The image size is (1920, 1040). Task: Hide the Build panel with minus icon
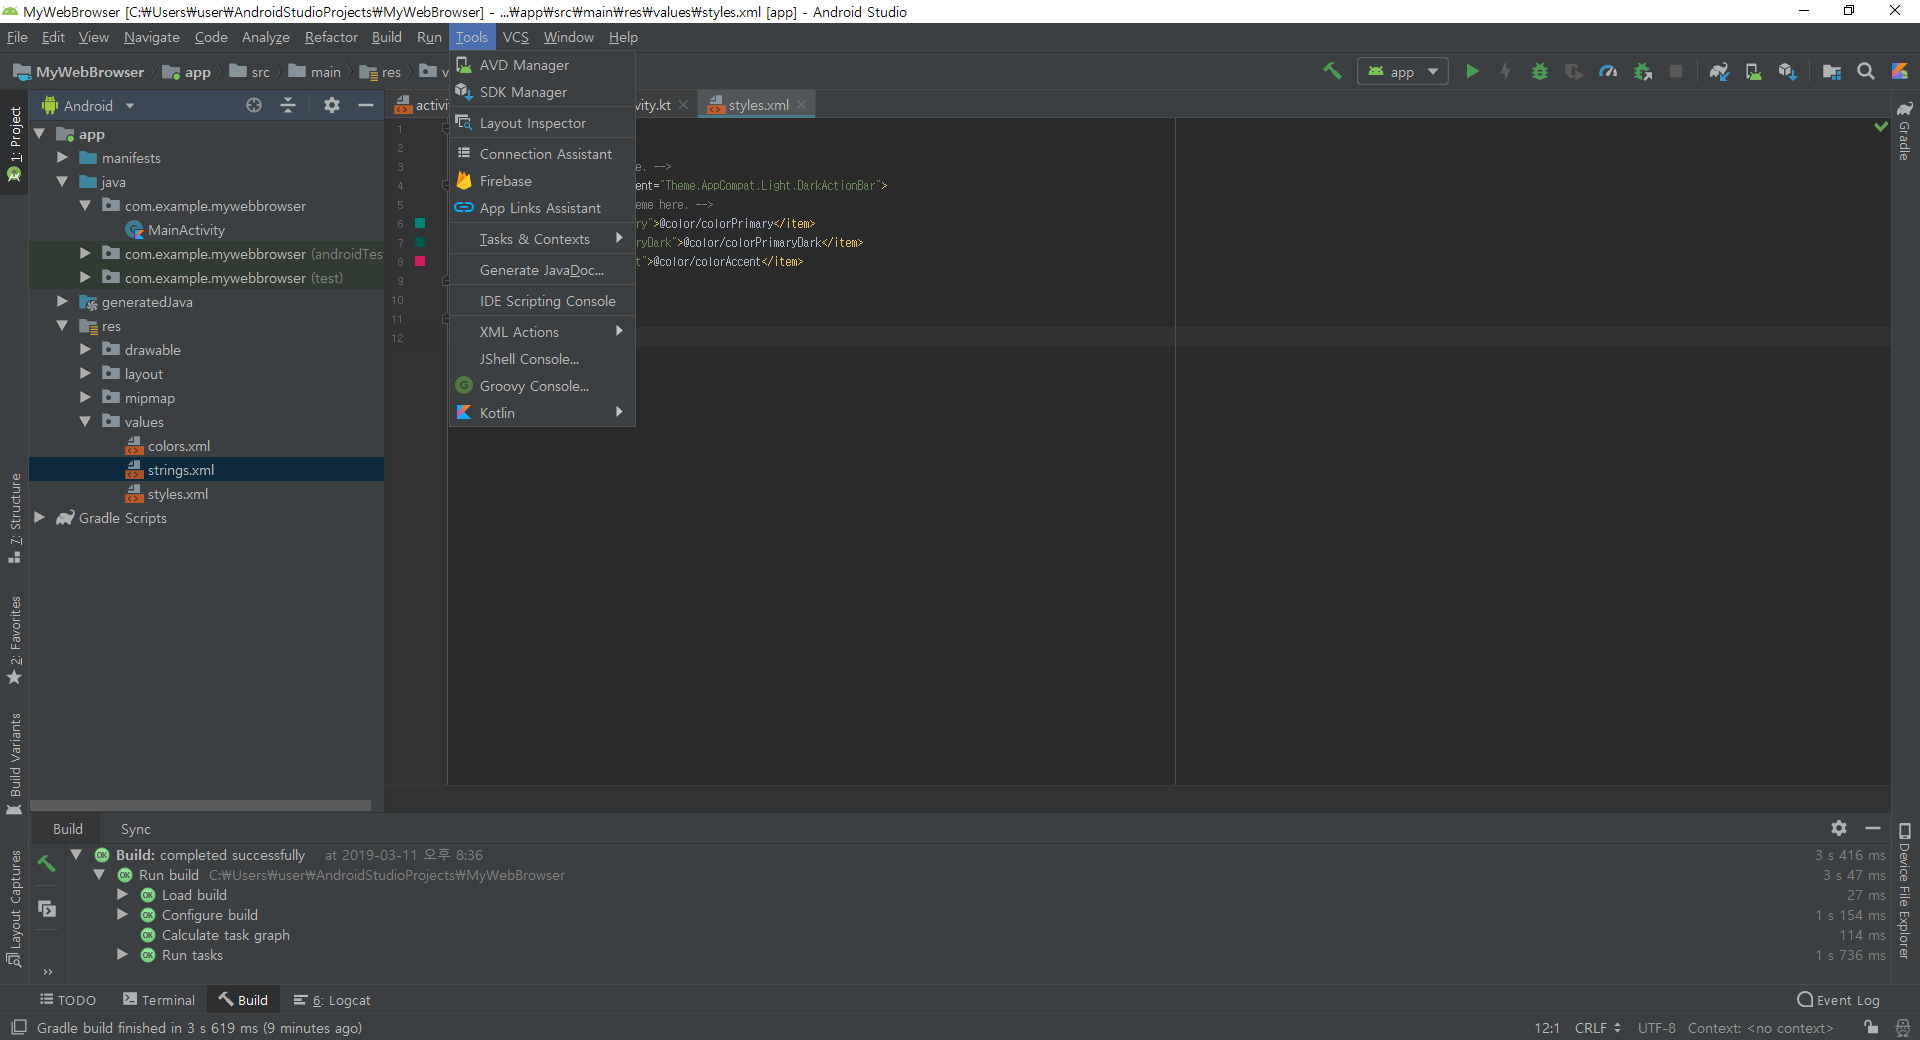1873,828
